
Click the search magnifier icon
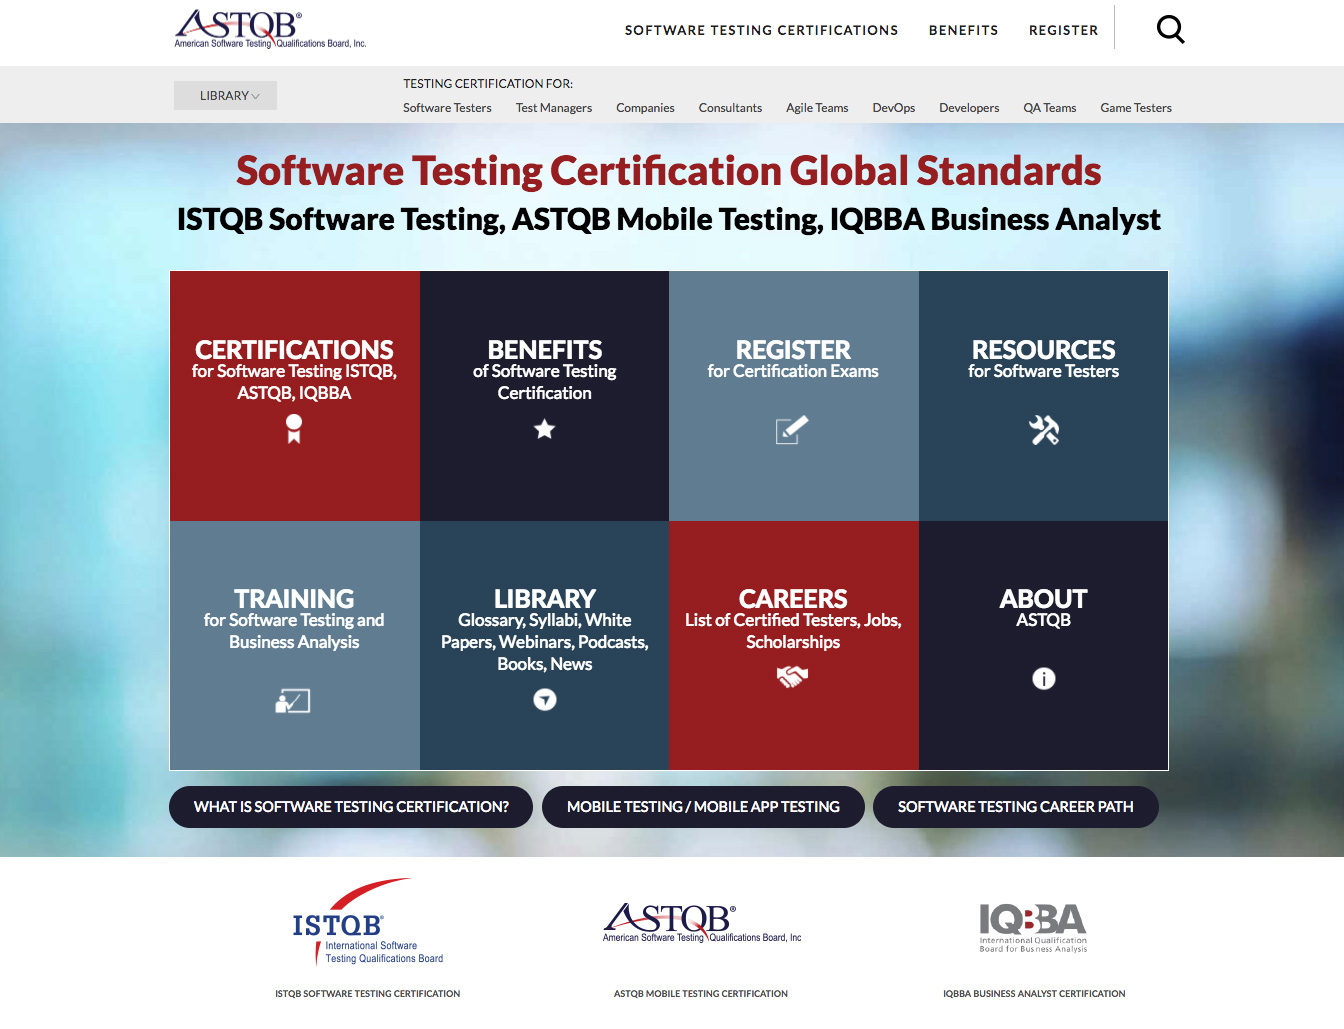tap(1170, 30)
